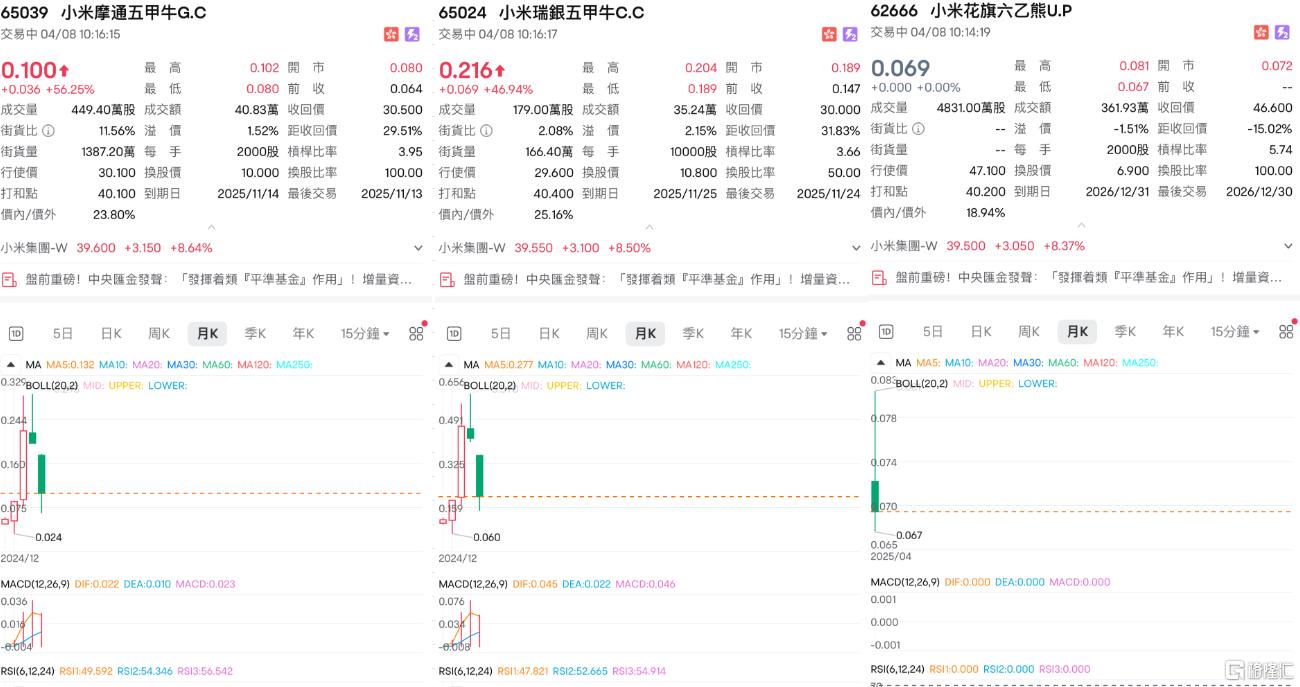Click MACD(12,26,9) label in 65039 panel
1300x687 pixels.
35,584
